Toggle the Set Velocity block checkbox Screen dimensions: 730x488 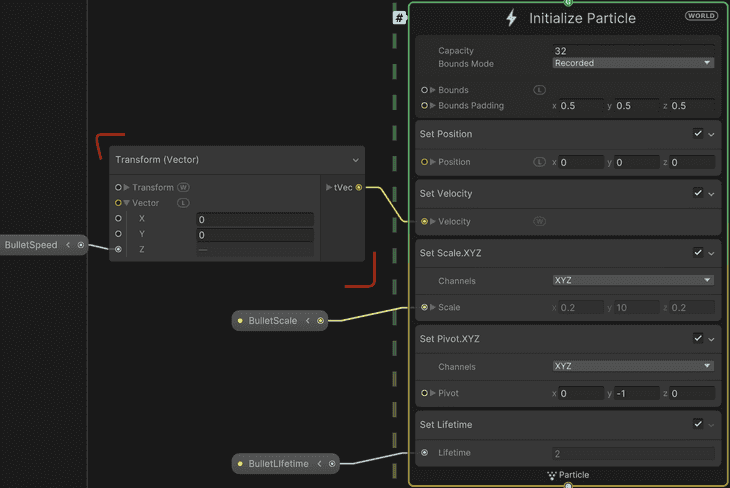coord(697,193)
